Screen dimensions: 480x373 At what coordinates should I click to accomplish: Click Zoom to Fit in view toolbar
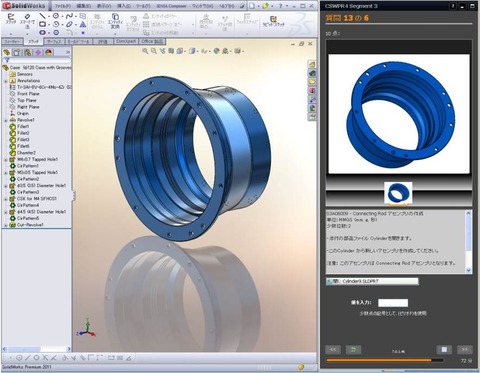(x=145, y=51)
